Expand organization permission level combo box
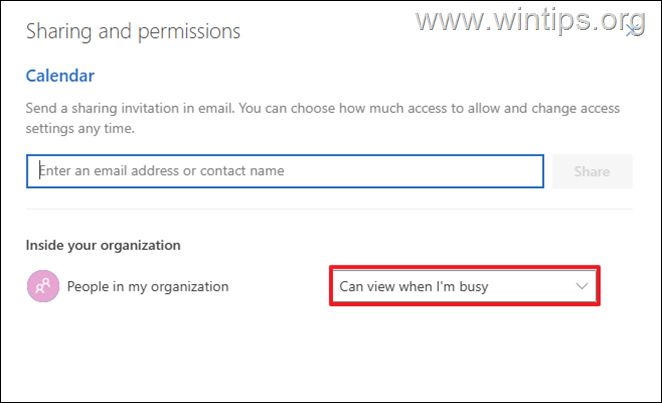 tap(464, 286)
